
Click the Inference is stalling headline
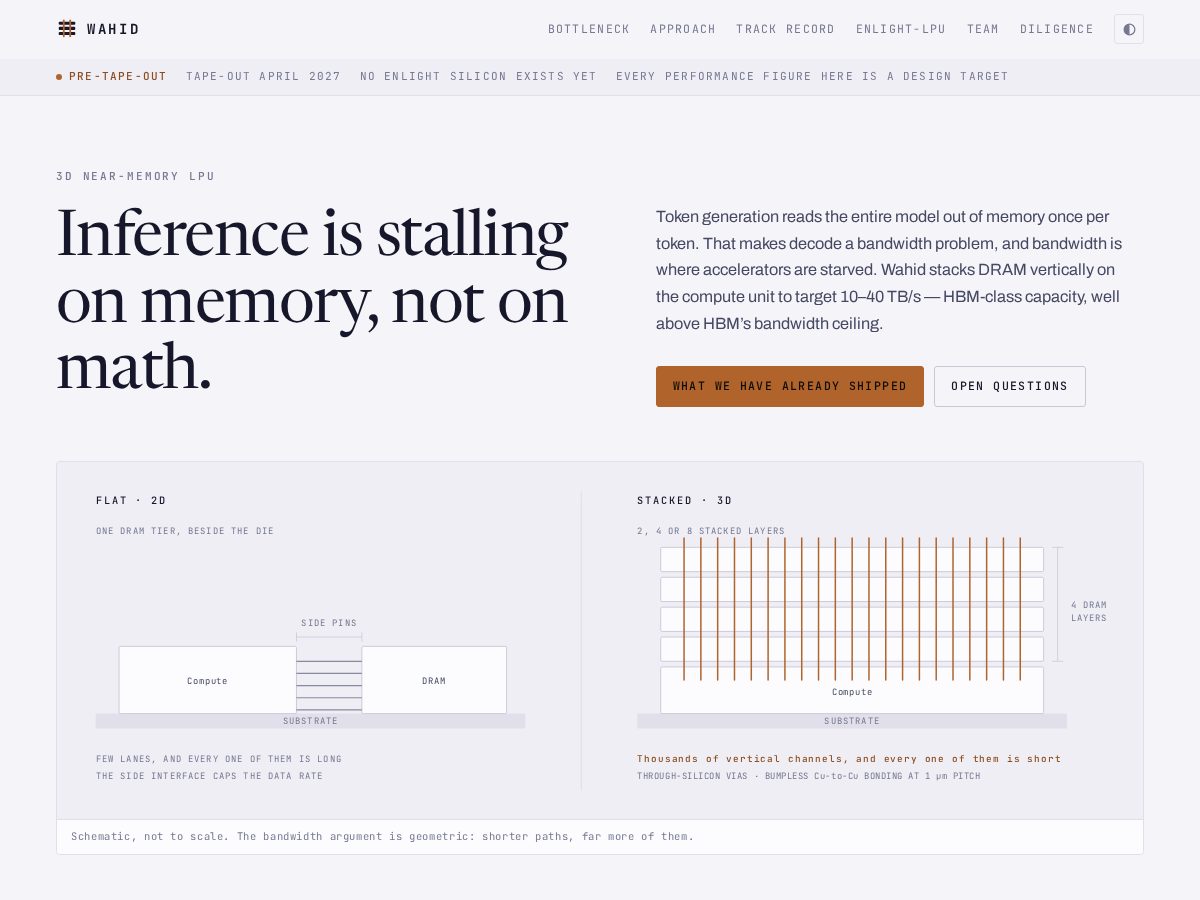click(313, 299)
